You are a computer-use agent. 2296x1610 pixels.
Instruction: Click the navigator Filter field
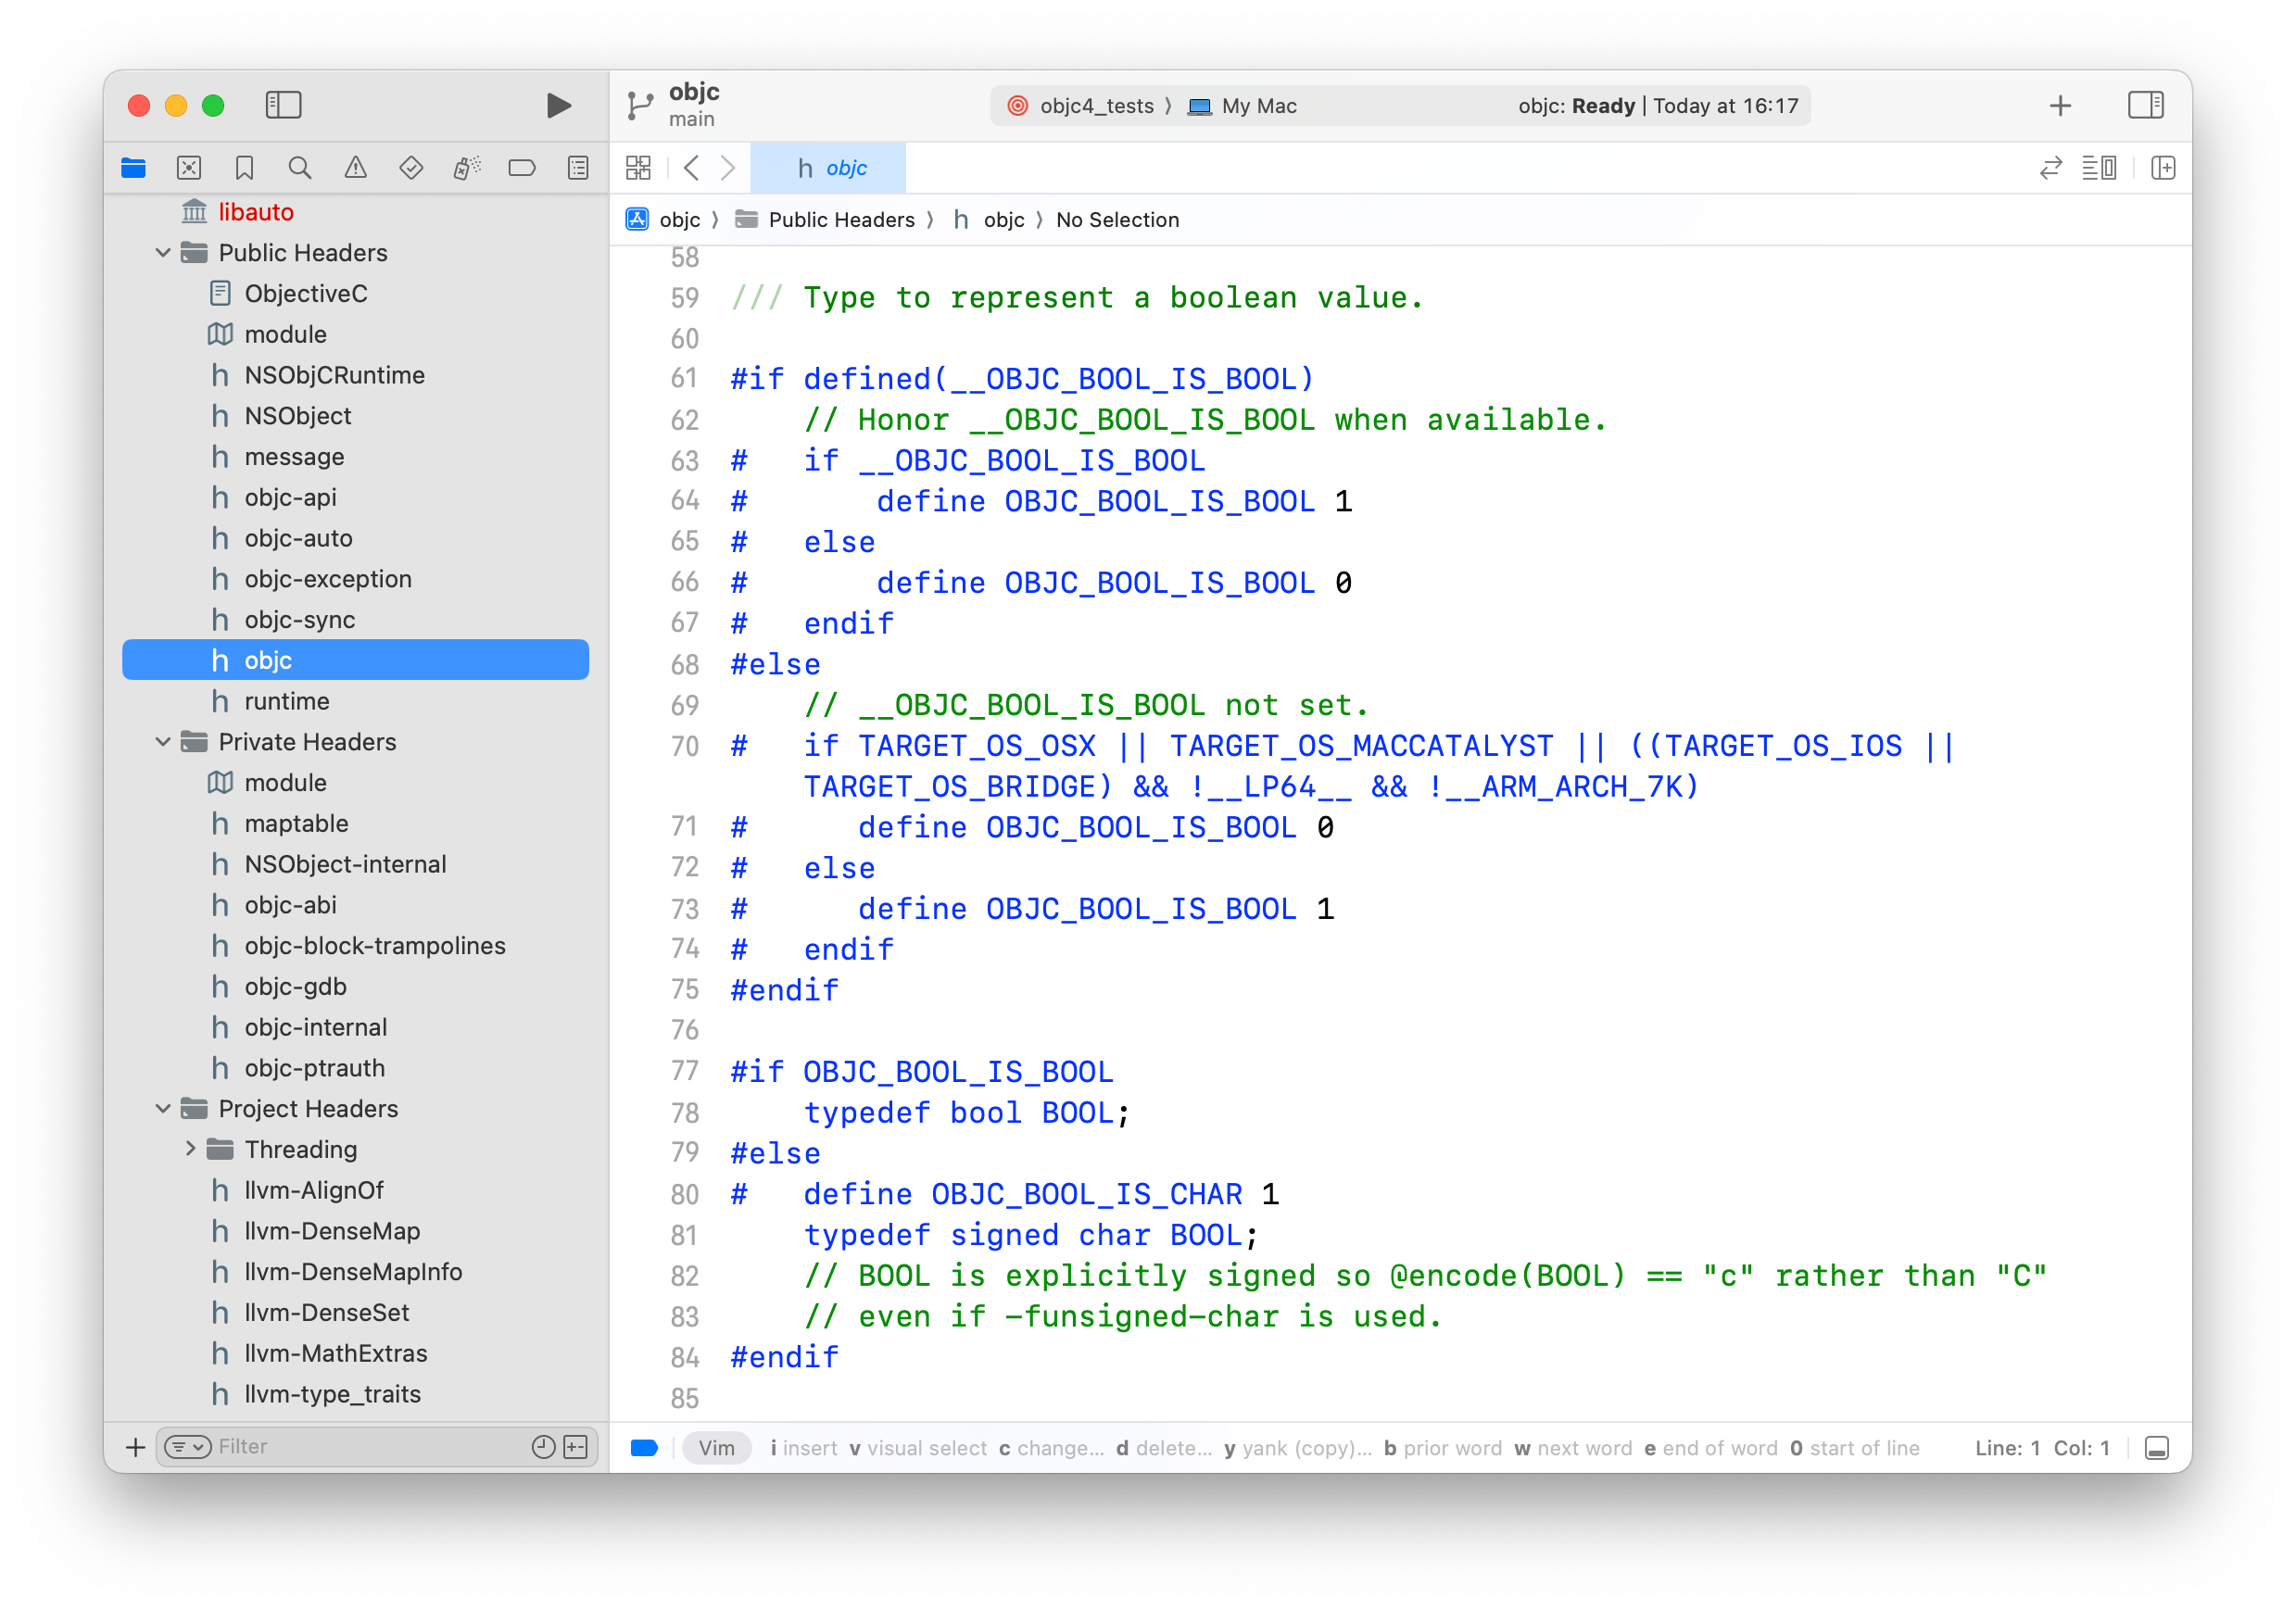pyautogui.click(x=360, y=1447)
